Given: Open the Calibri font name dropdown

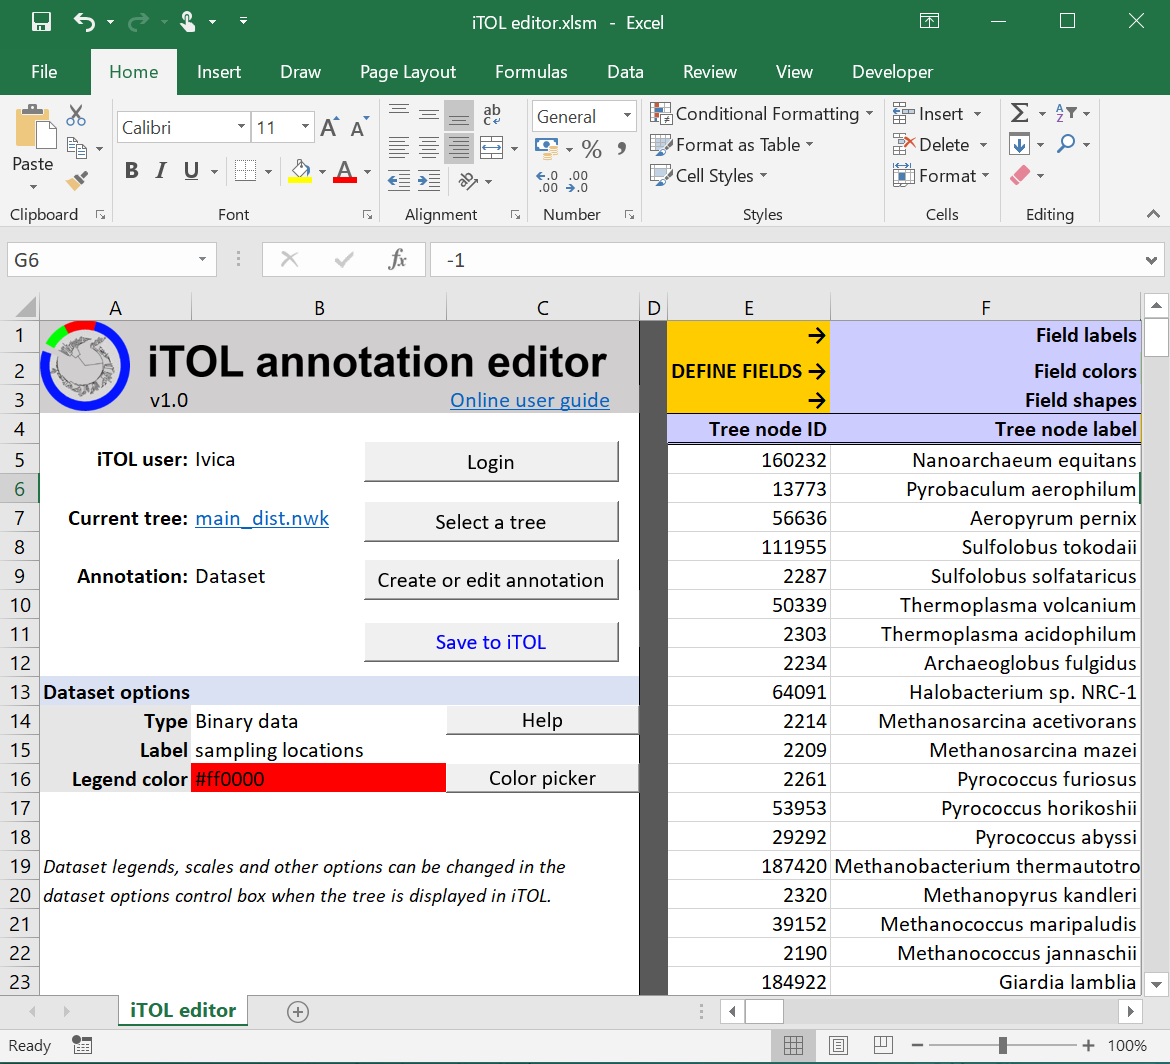Looking at the screenshot, I should [x=241, y=127].
